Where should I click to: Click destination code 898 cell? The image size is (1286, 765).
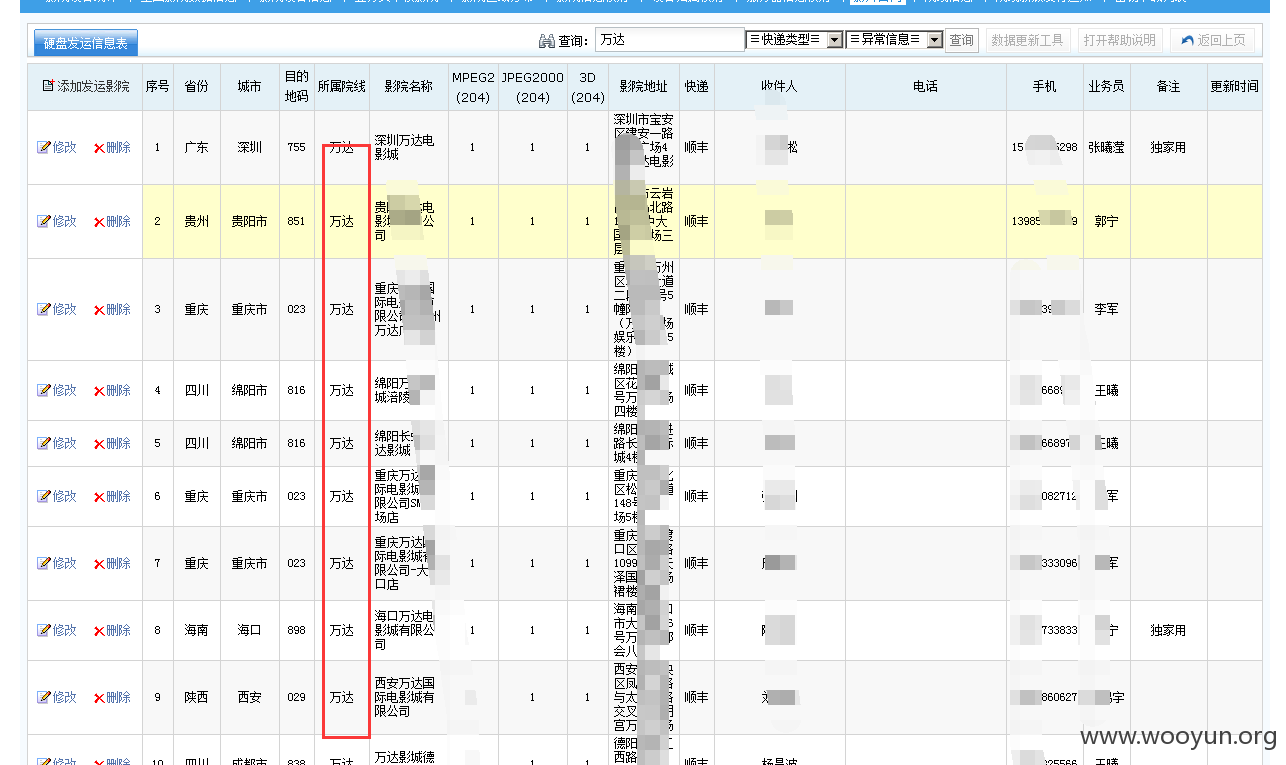click(296, 630)
